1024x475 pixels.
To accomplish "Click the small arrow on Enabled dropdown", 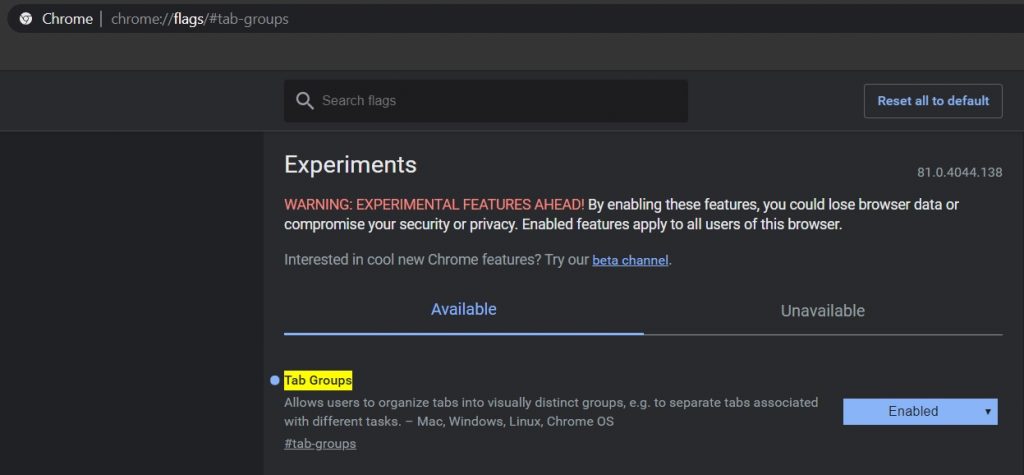I will 987,412.
